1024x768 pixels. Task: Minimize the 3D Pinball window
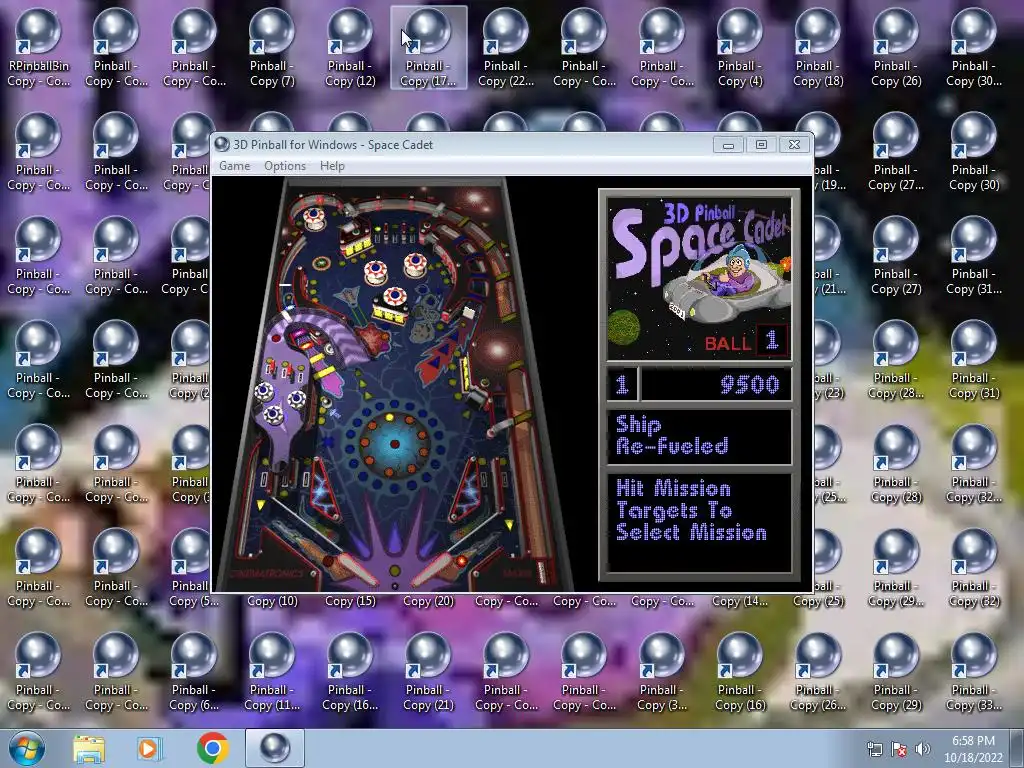pos(728,145)
